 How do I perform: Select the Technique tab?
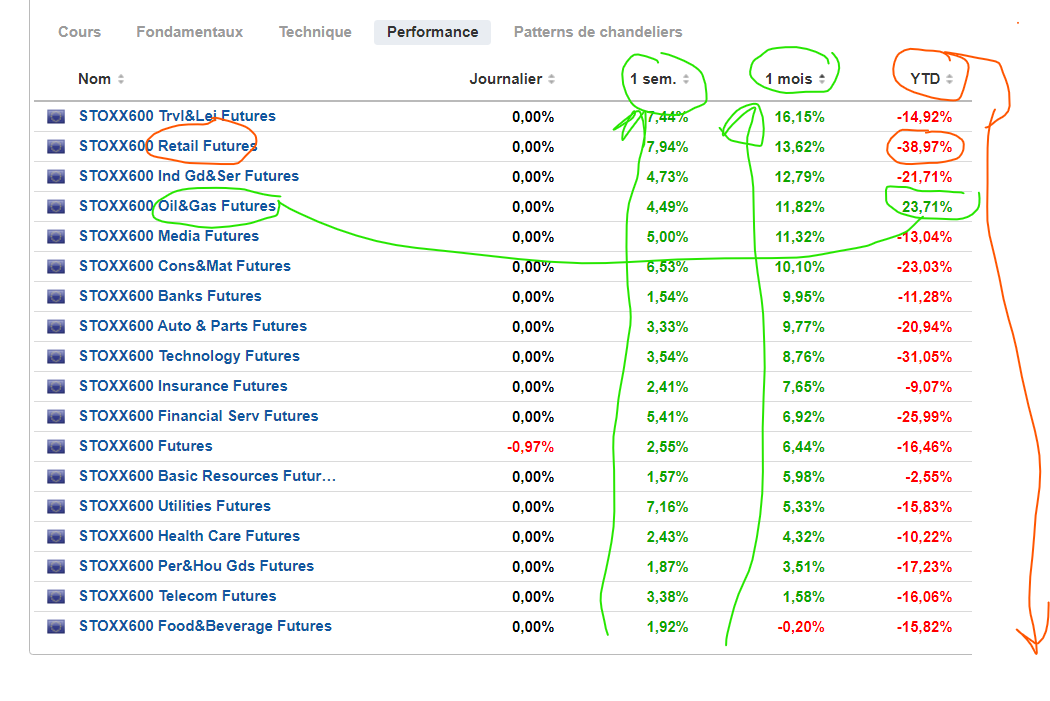click(x=315, y=32)
